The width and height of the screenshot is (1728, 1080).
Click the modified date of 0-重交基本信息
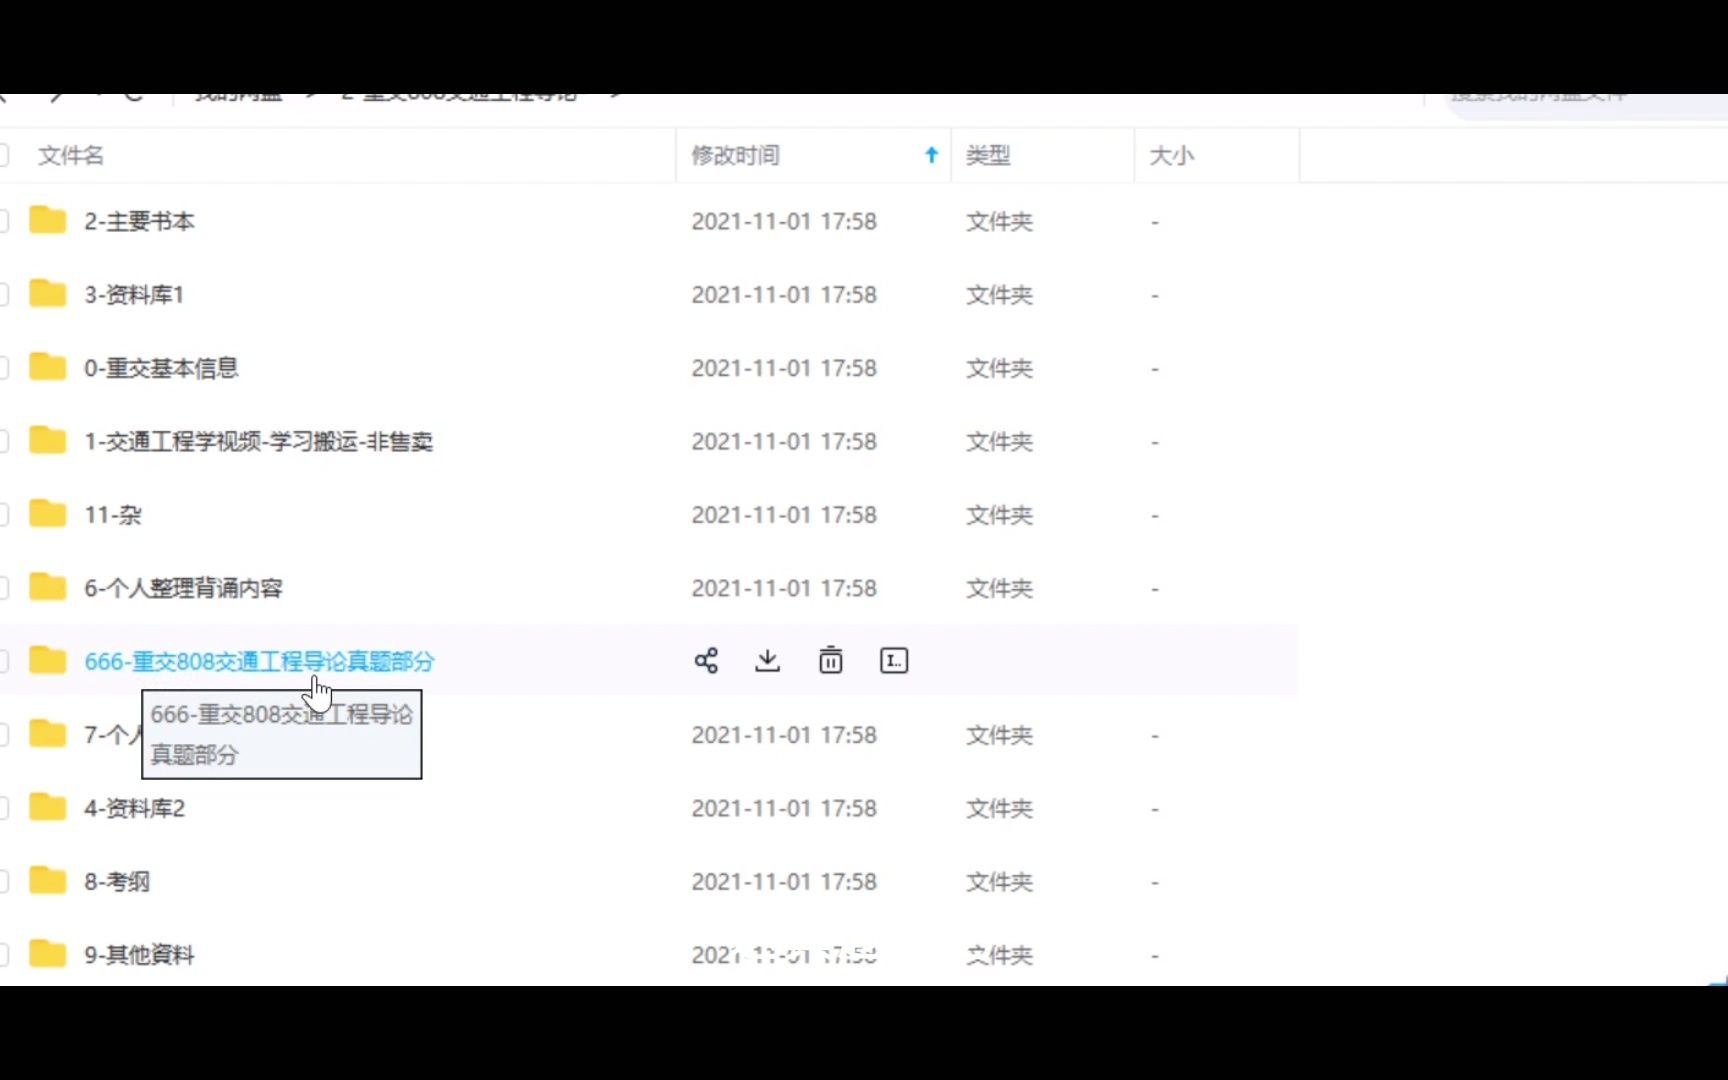(x=784, y=368)
